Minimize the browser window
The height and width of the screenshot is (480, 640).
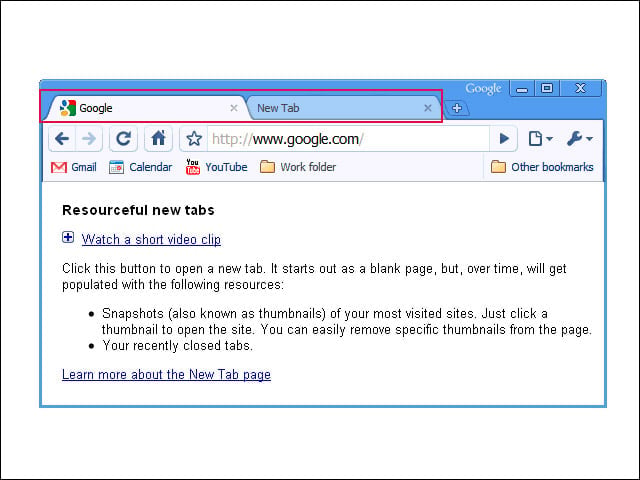(x=522, y=89)
